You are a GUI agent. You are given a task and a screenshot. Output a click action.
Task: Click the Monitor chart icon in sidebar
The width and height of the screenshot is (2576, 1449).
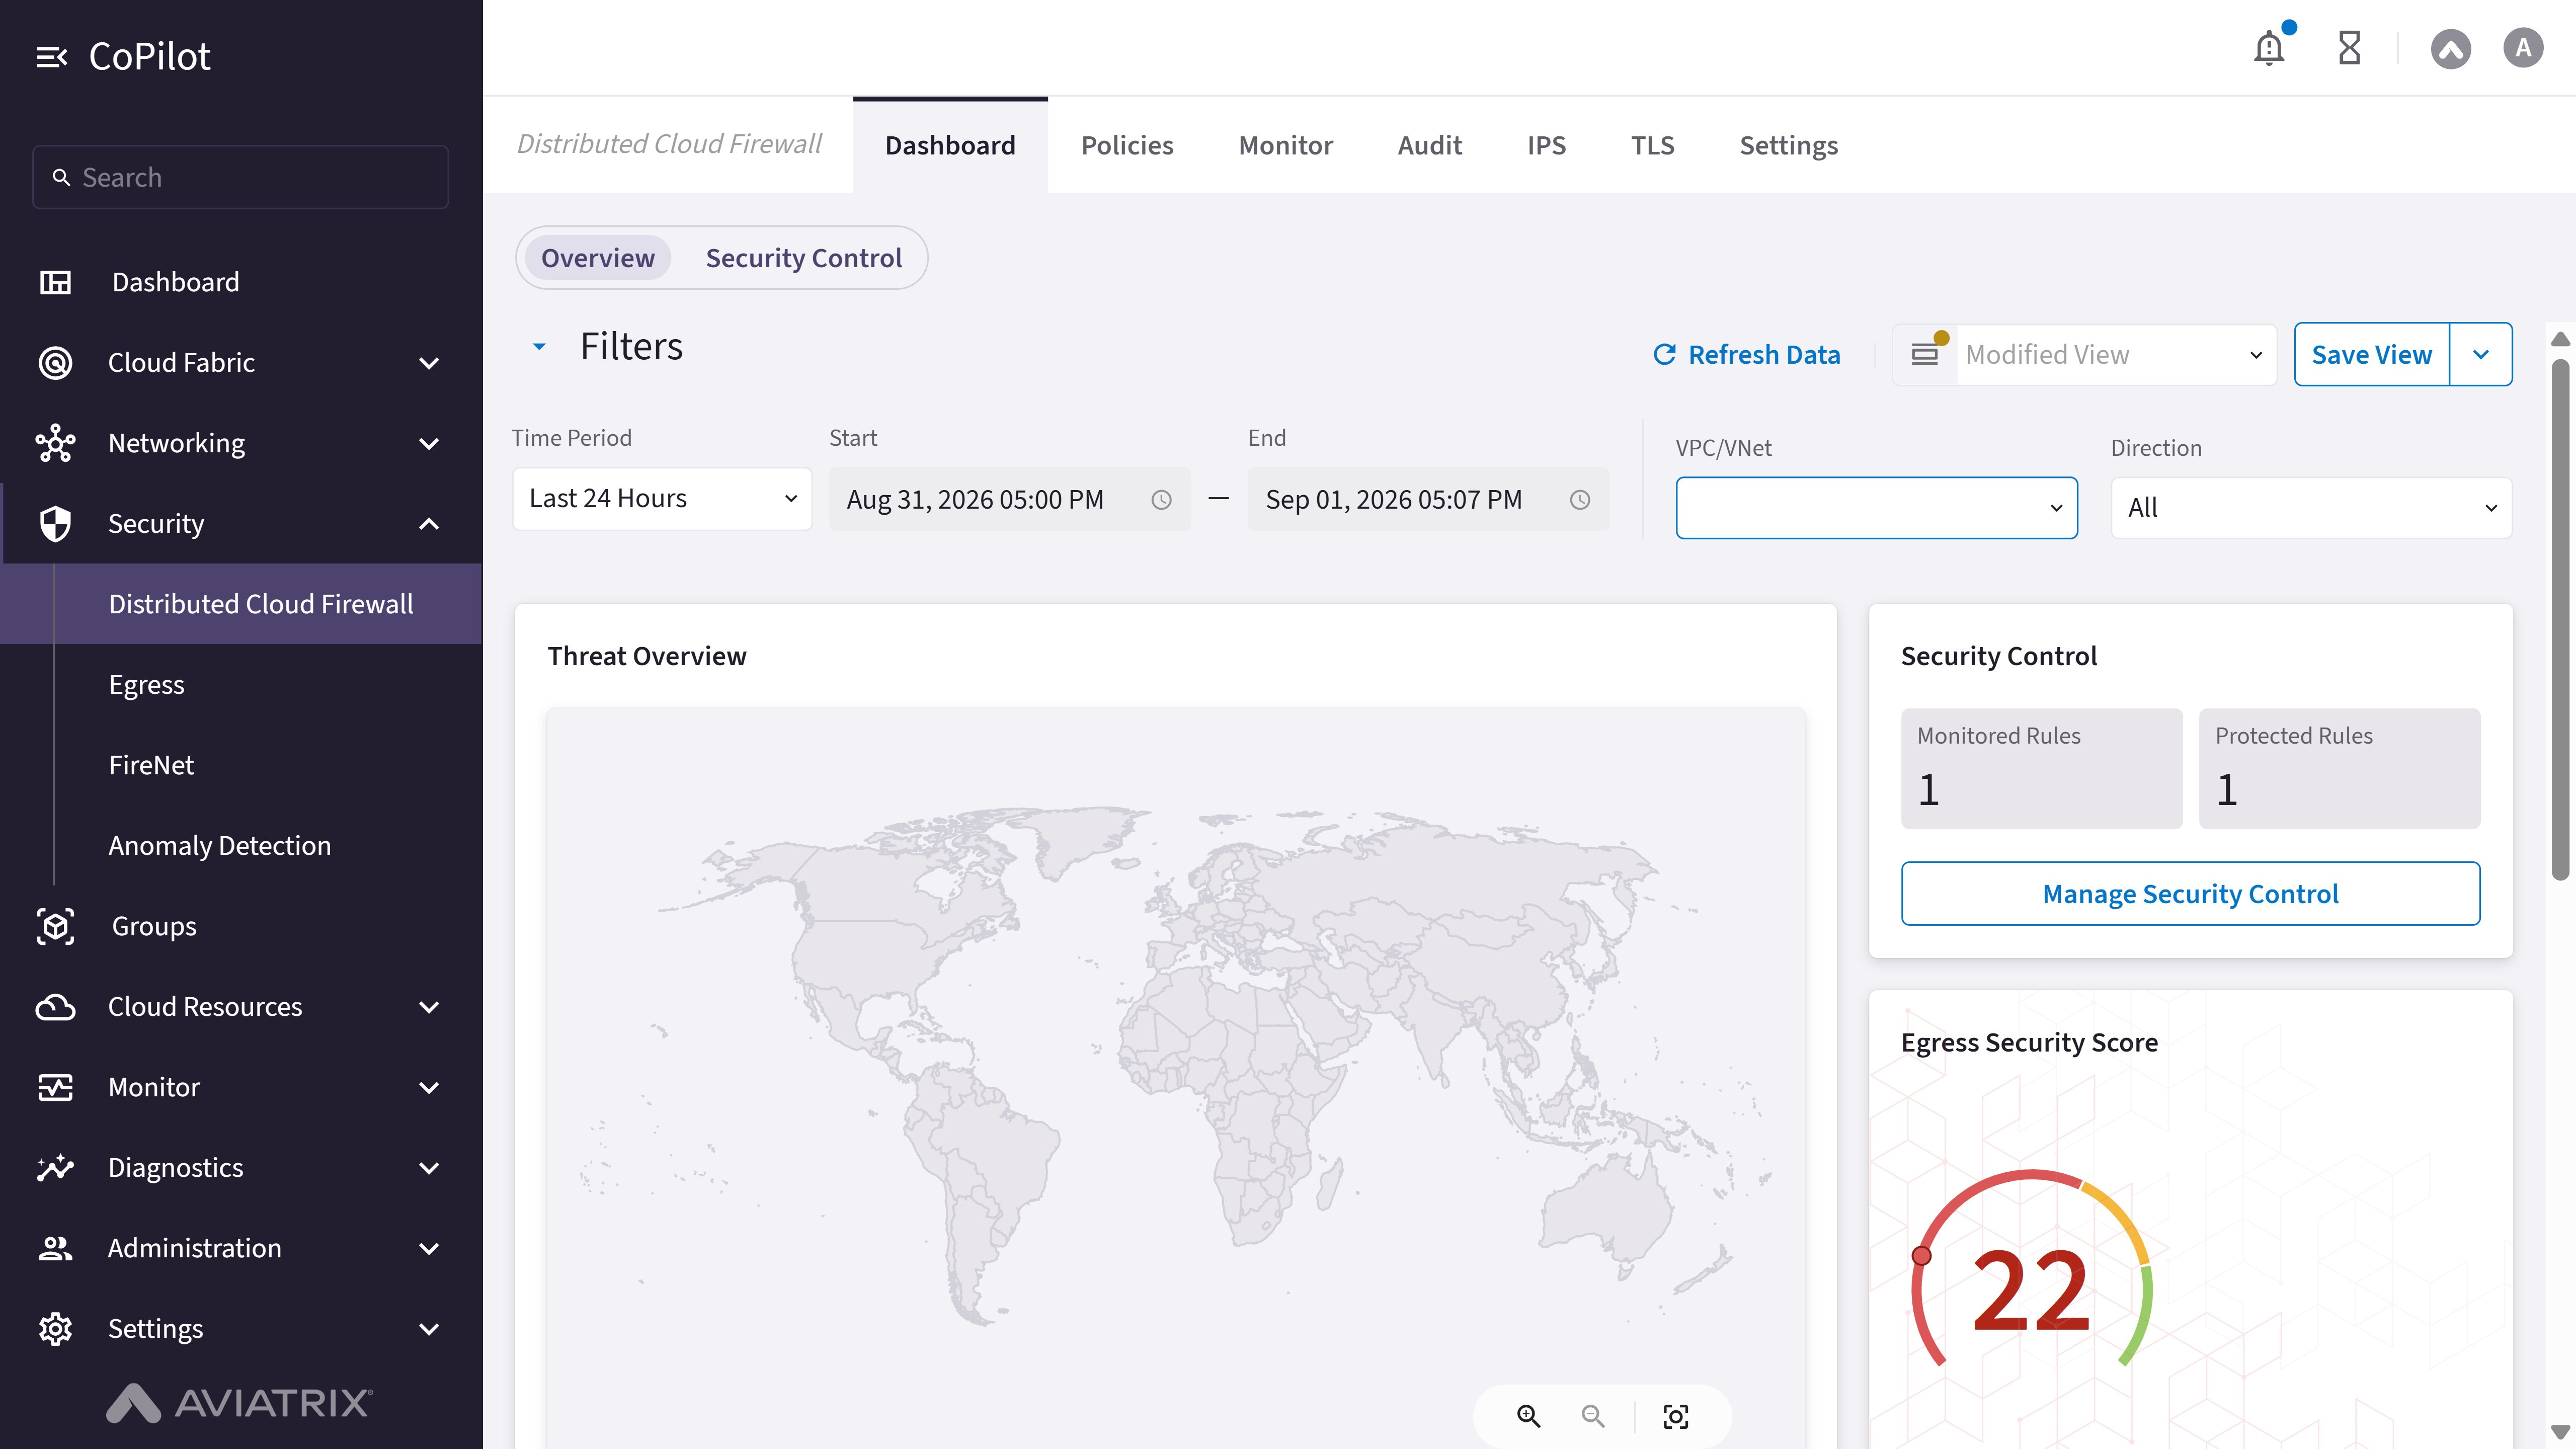point(55,1087)
